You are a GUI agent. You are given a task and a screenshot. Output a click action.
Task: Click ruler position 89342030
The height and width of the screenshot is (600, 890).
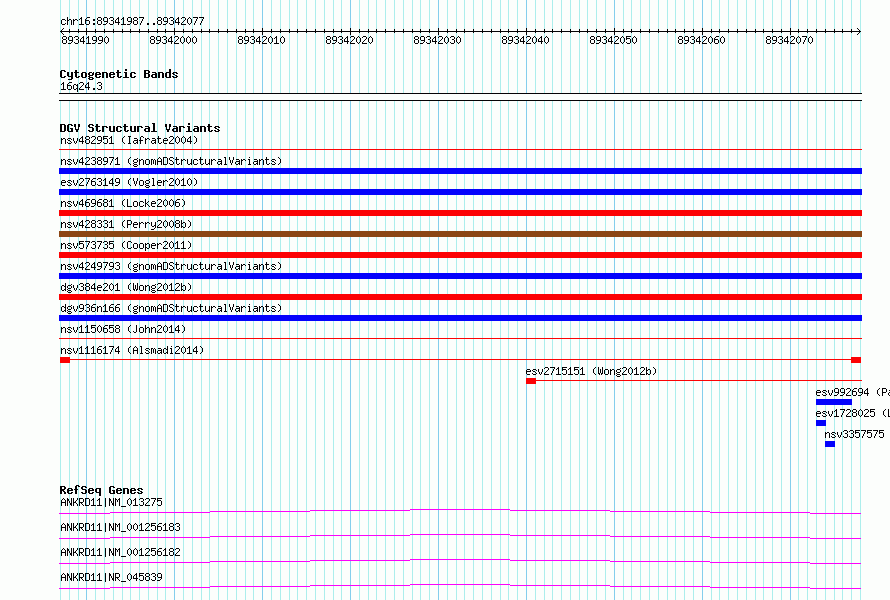tap(437, 40)
